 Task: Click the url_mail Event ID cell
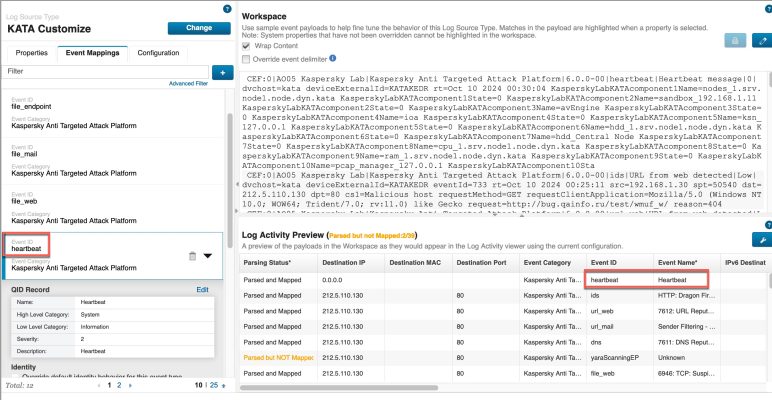pyautogui.click(x=620, y=327)
